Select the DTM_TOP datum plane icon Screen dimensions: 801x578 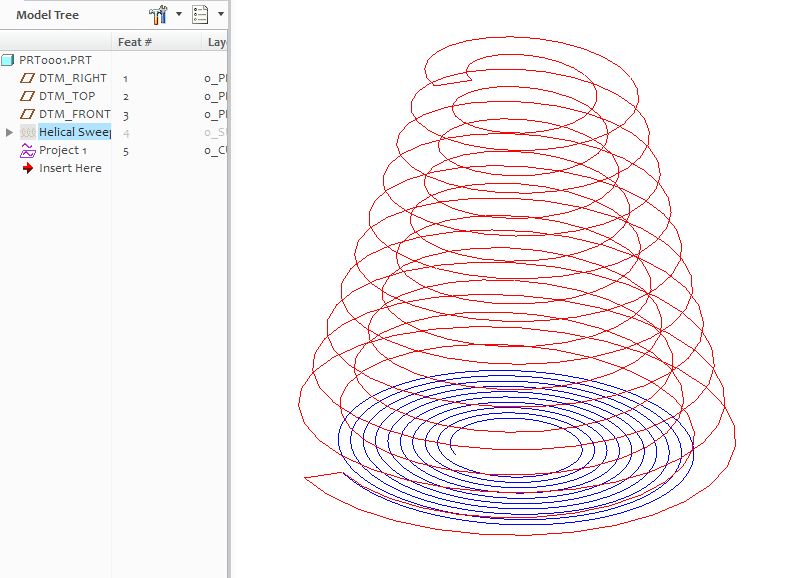(27, 95)
